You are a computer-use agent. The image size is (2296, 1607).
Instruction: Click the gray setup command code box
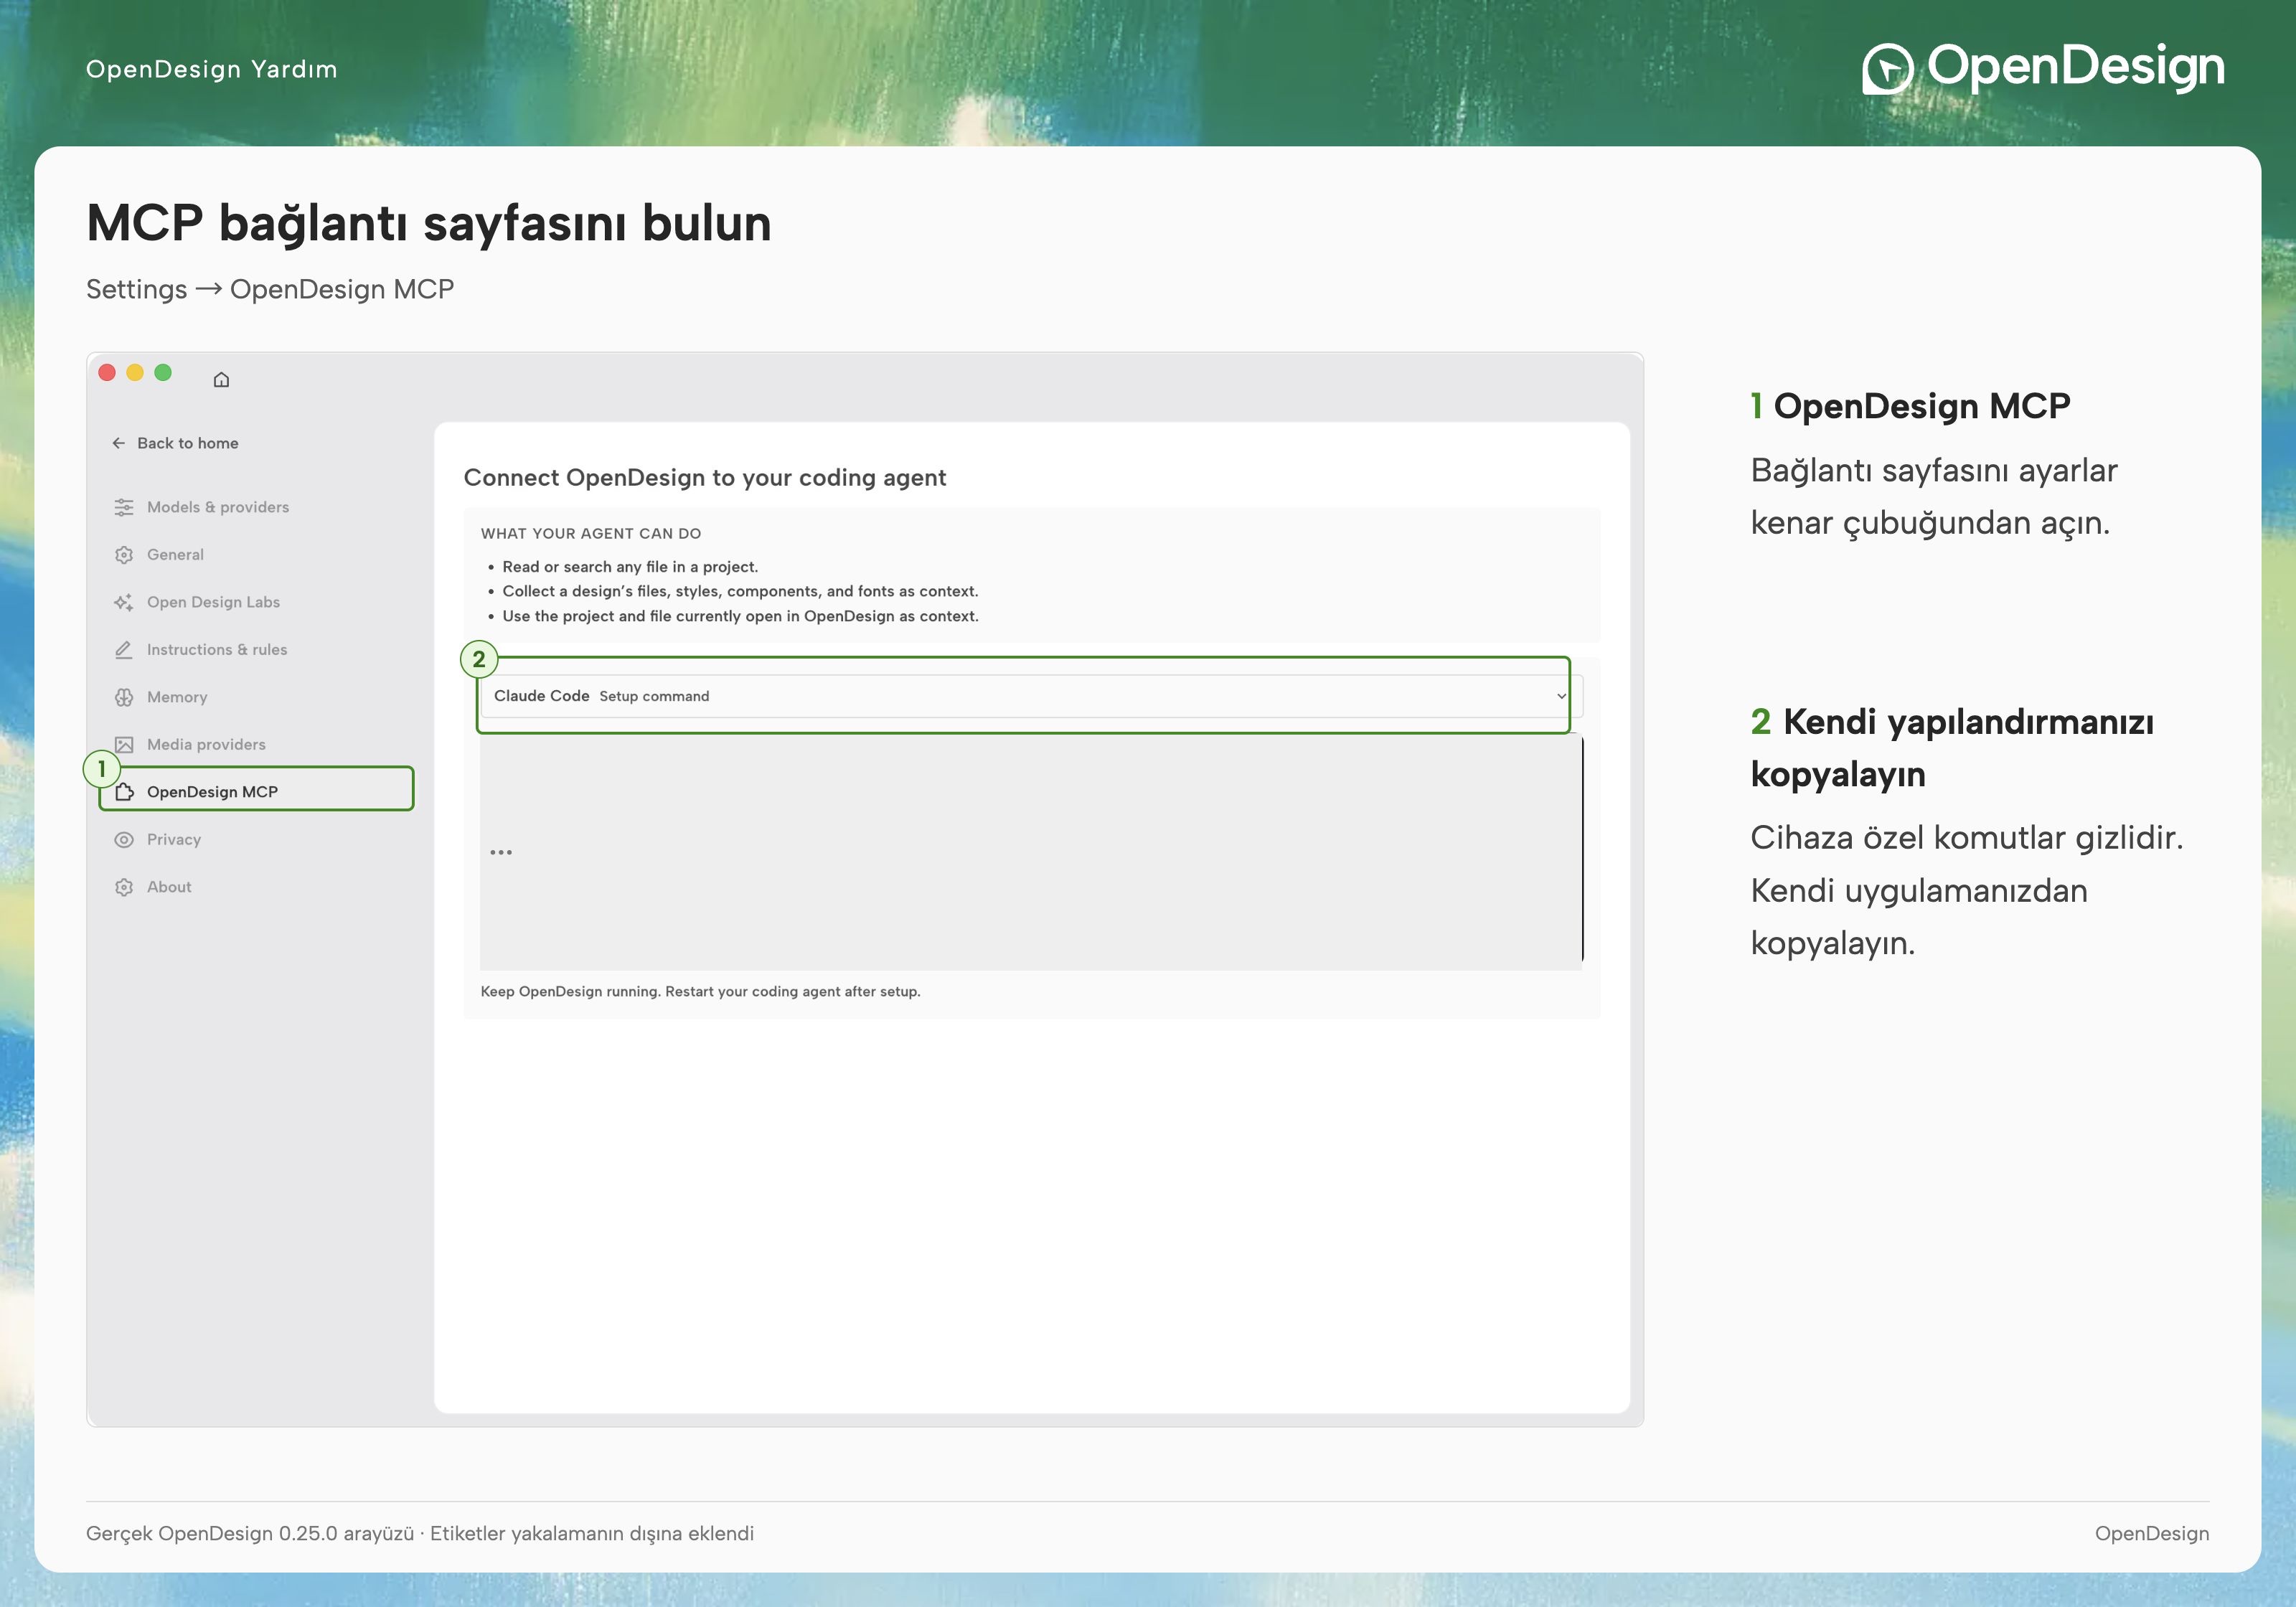[x=1030, y=852]
